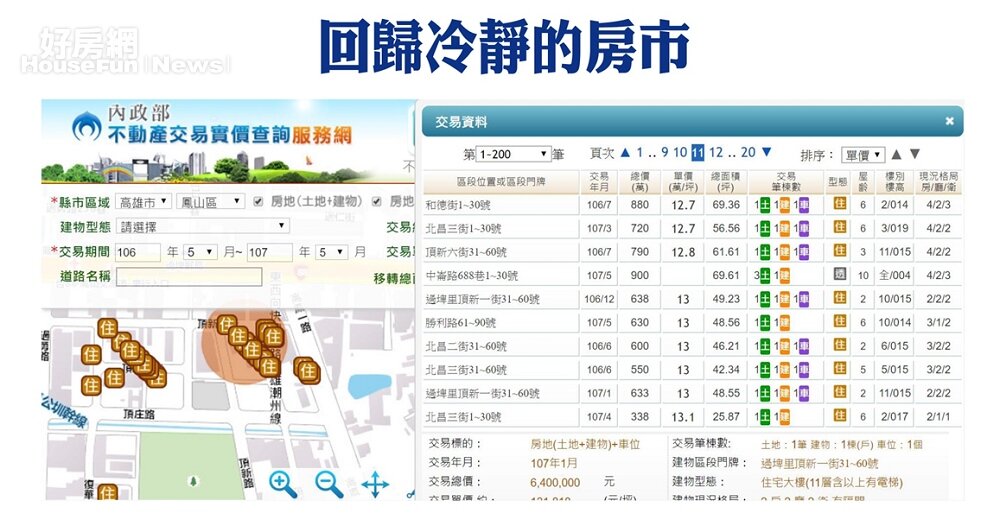This screenshot has height=526, width=1000.
Task: Click the 屋齡 column header
Action: [x=863, y=182]
